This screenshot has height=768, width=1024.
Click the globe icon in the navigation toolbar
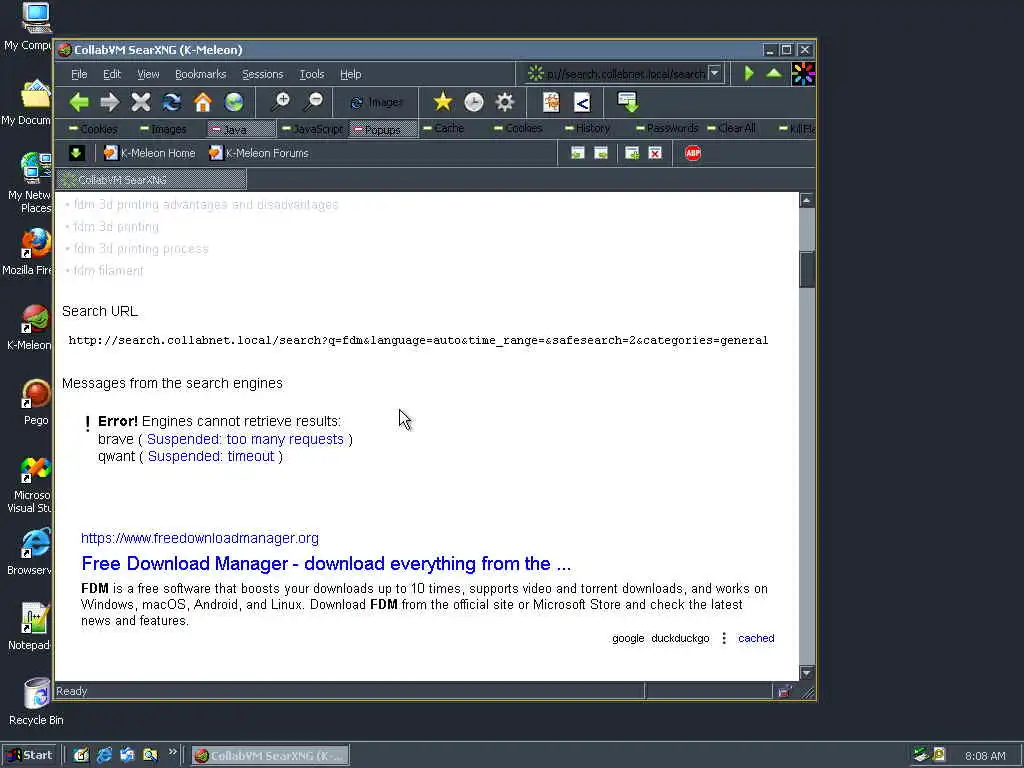[234, 102]
